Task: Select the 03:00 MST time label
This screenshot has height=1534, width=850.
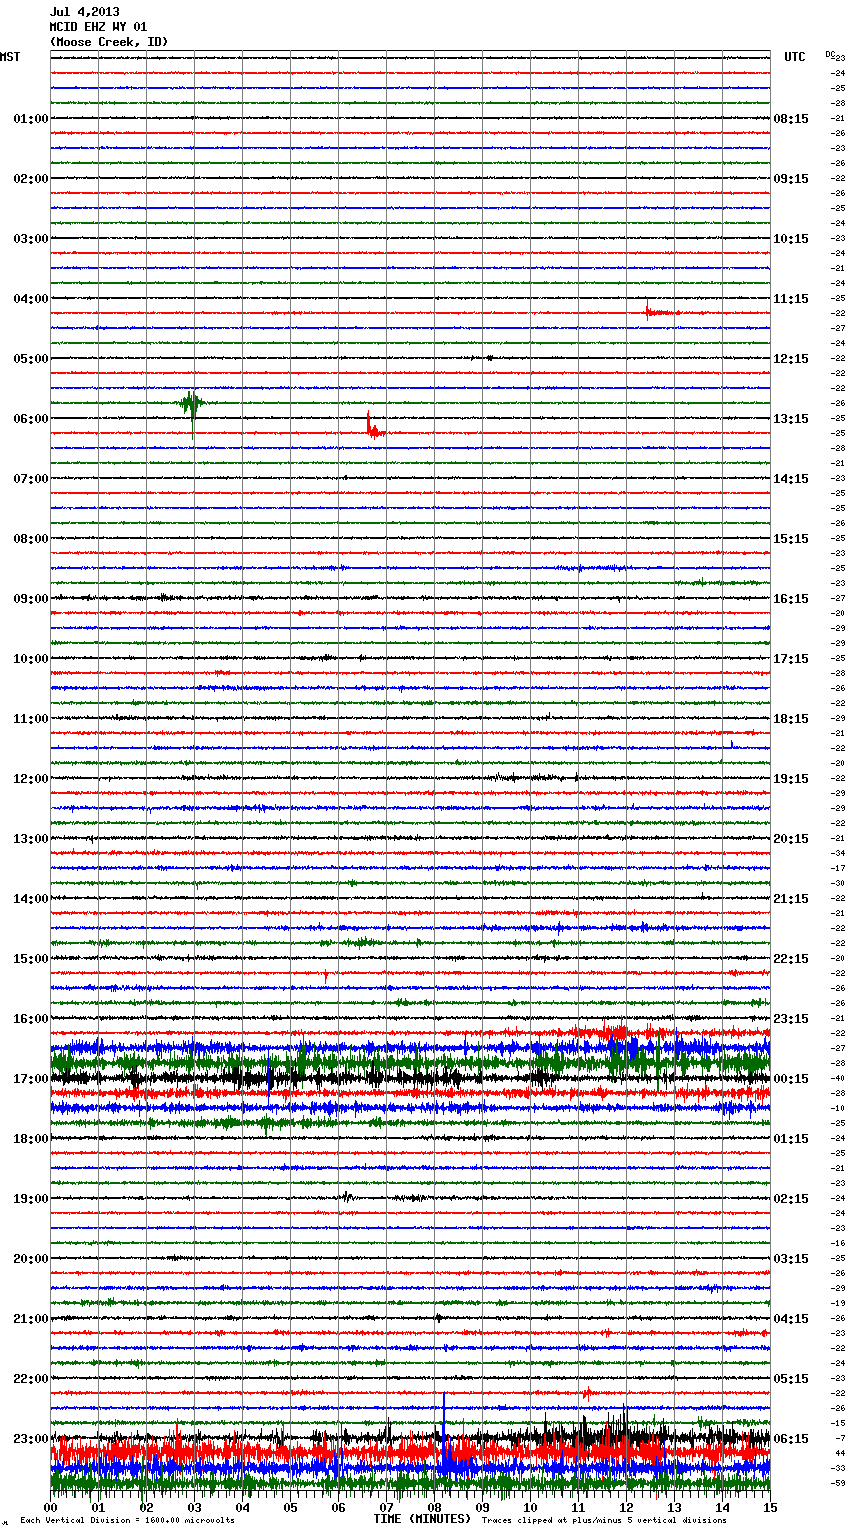Action: (x=31, y=238)
